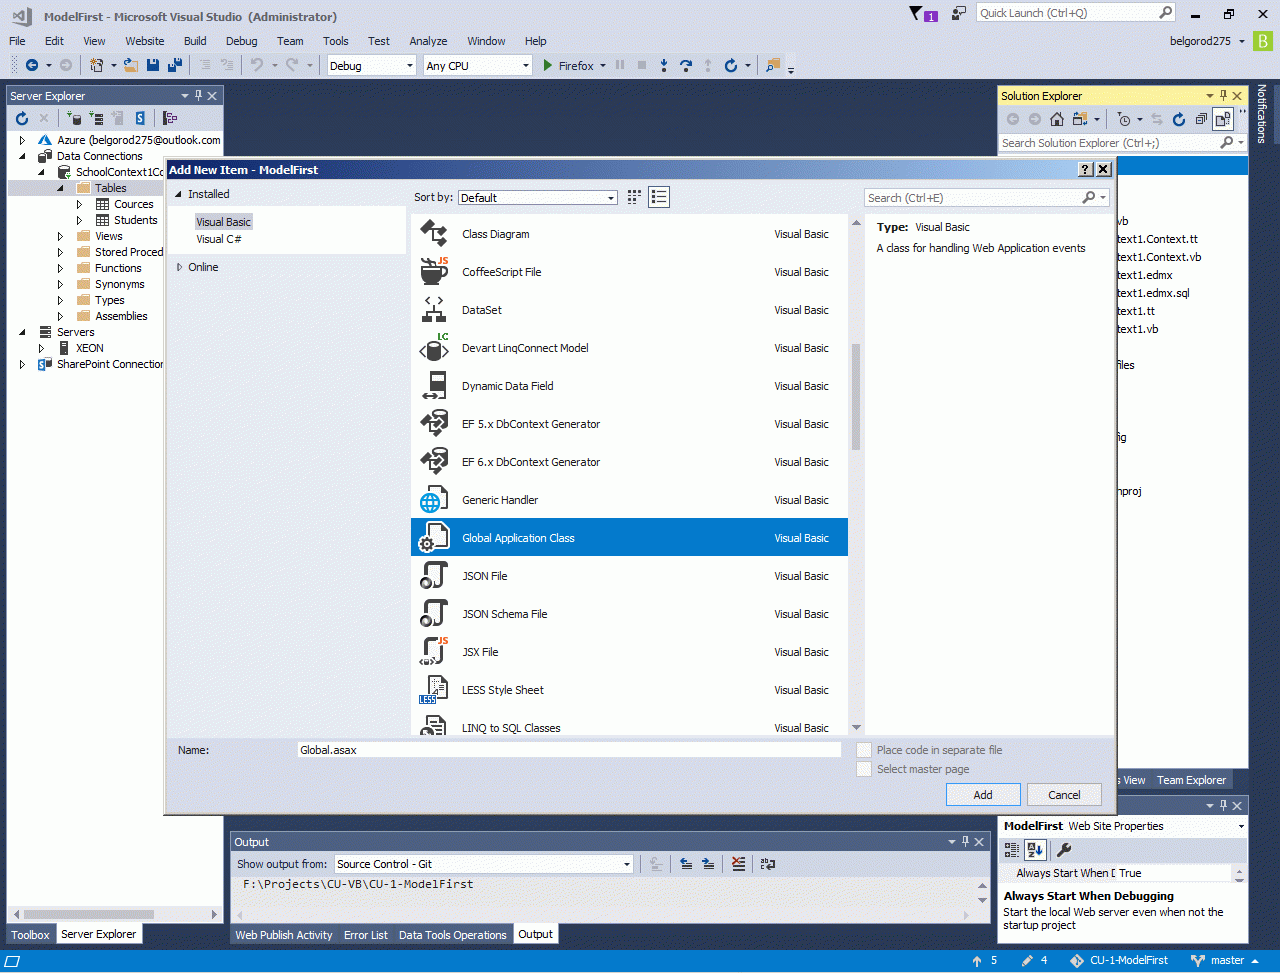Click Connect to Server icon in Server Explorer

96,118
